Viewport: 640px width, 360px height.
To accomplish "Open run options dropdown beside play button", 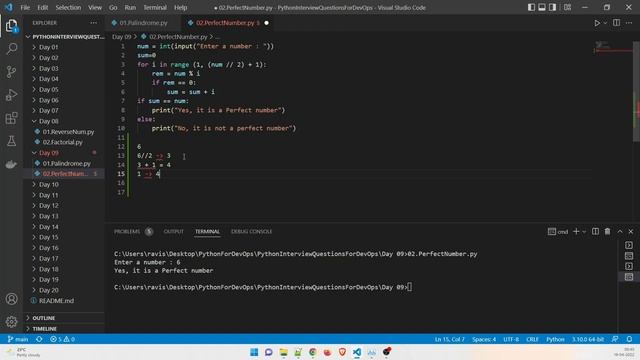I will (605, 23).
